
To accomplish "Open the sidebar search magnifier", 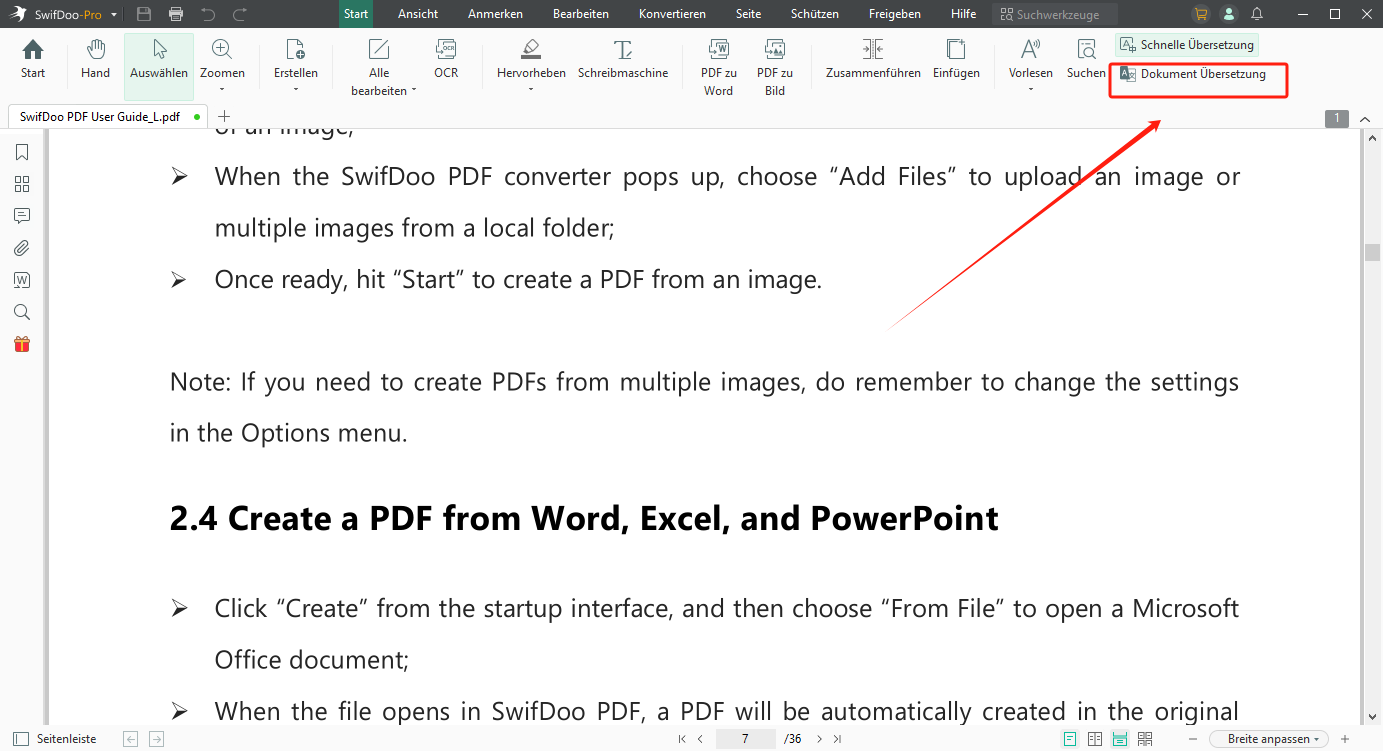I will 22,312.
